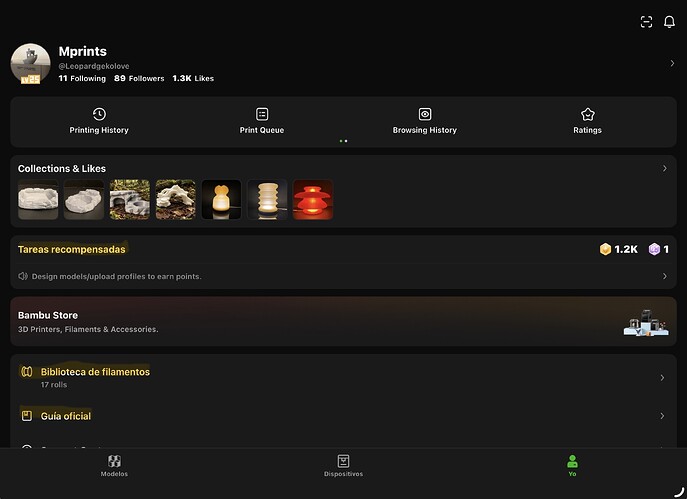Open the Print Queue list icon
The width and height of the screenshot is (687, 499).
pyautogui.click(x=262, y=114)
